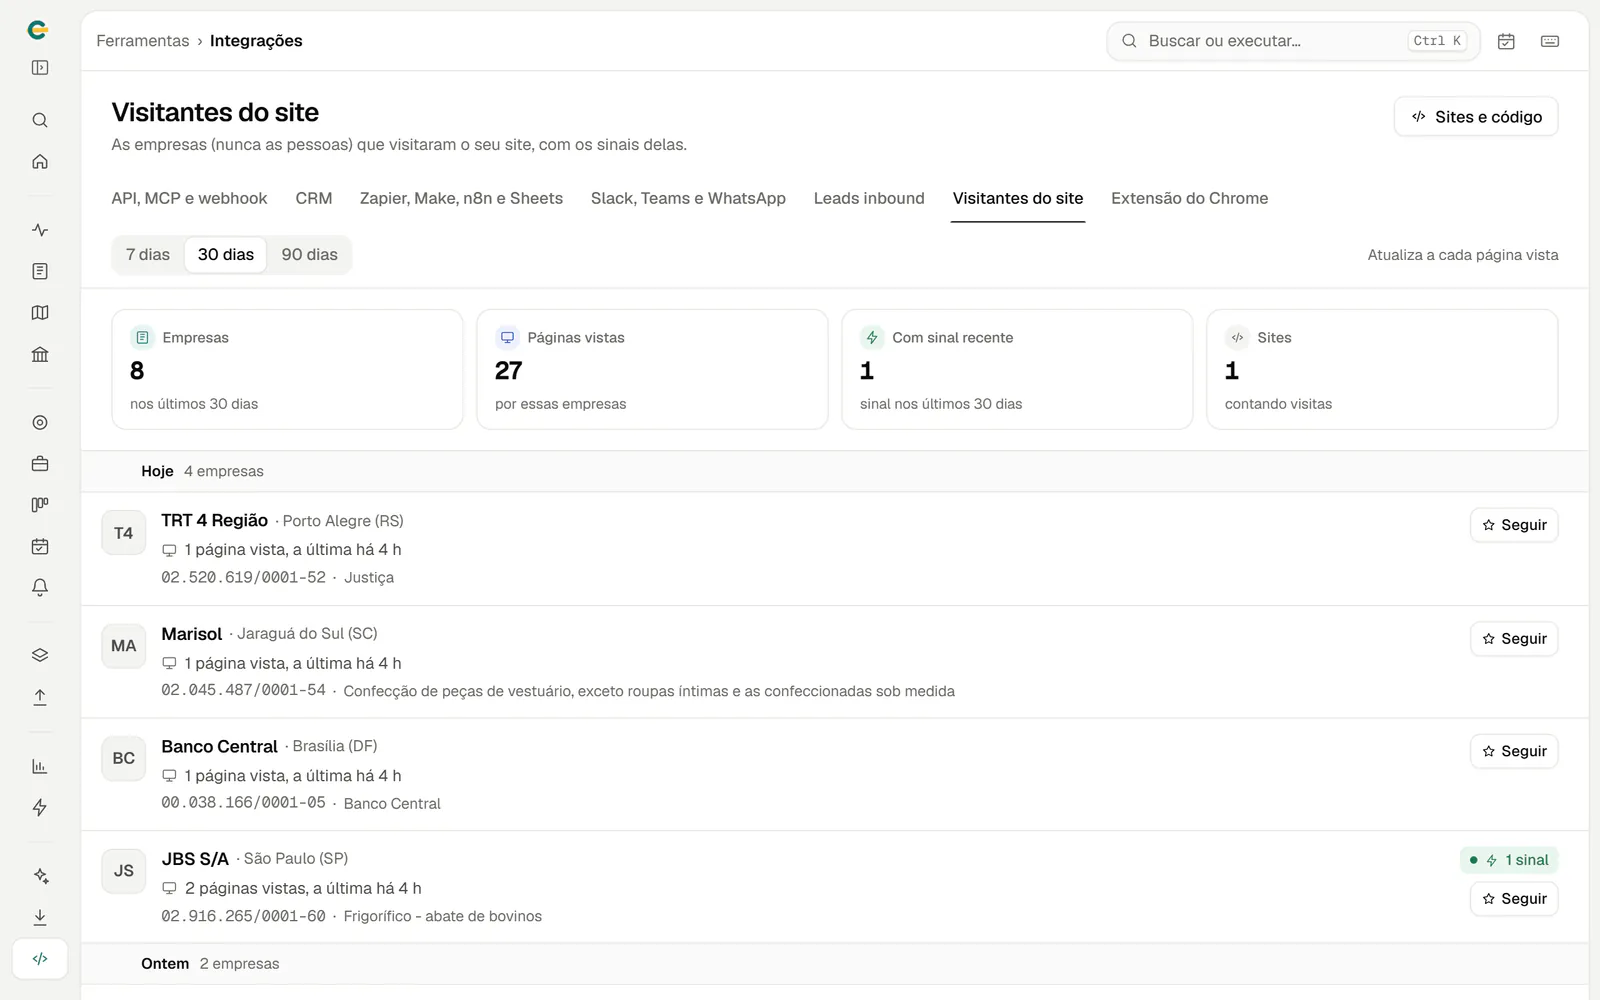Click the calendar icon in the top bar

coord(1506,41)
